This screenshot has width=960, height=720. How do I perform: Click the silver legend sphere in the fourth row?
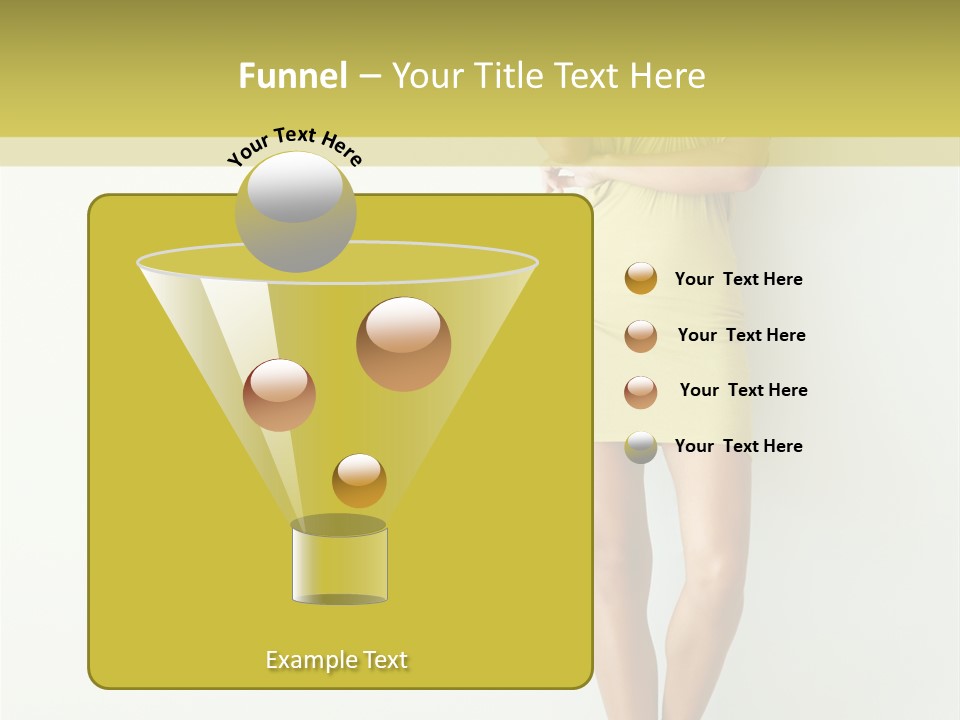pyautogui.click(x=640, y=447)
